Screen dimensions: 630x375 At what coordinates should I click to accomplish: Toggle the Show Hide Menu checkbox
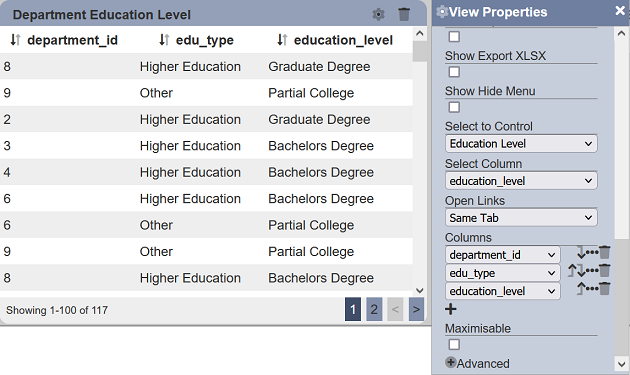[454, 107]
